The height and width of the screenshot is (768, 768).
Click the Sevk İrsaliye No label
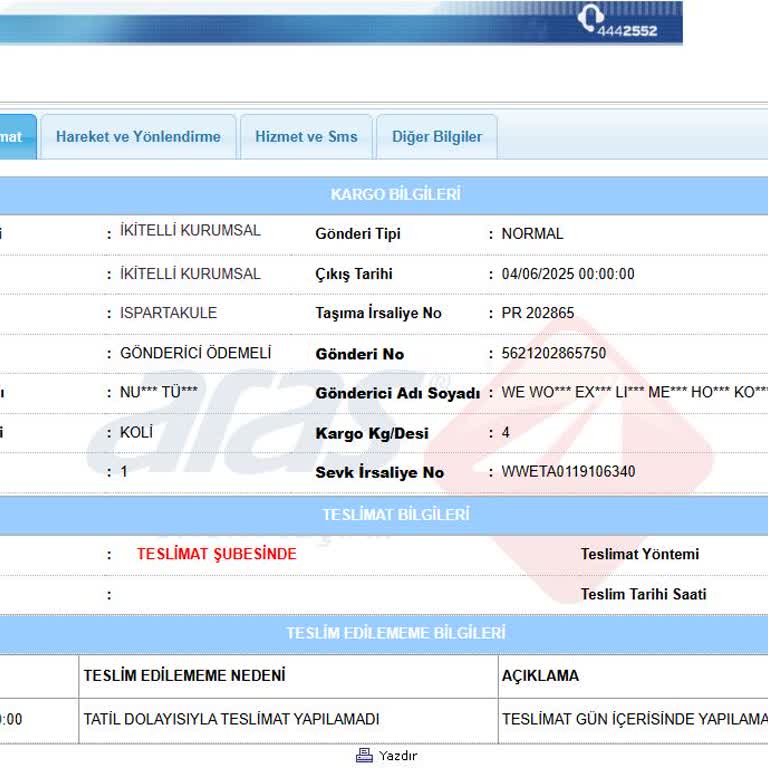coord(380,472)
